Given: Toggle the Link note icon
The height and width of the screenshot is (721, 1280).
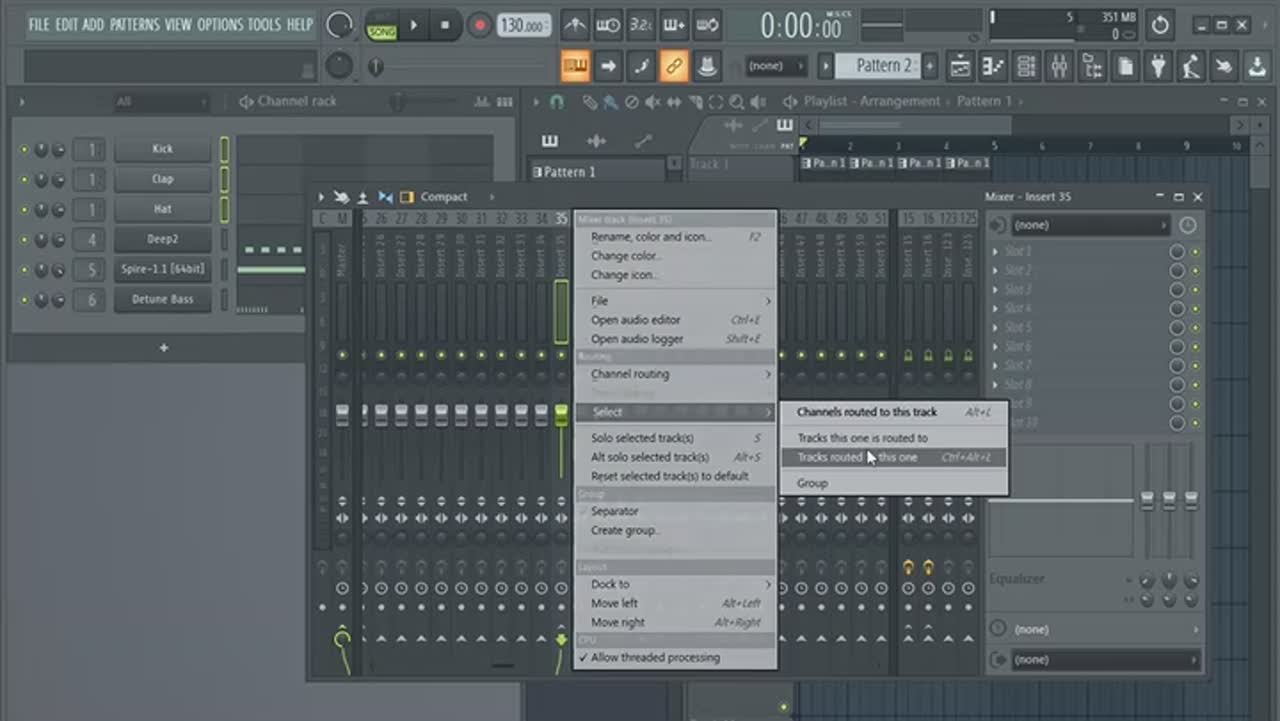Looking at the screenshot, I should (674, 67).
